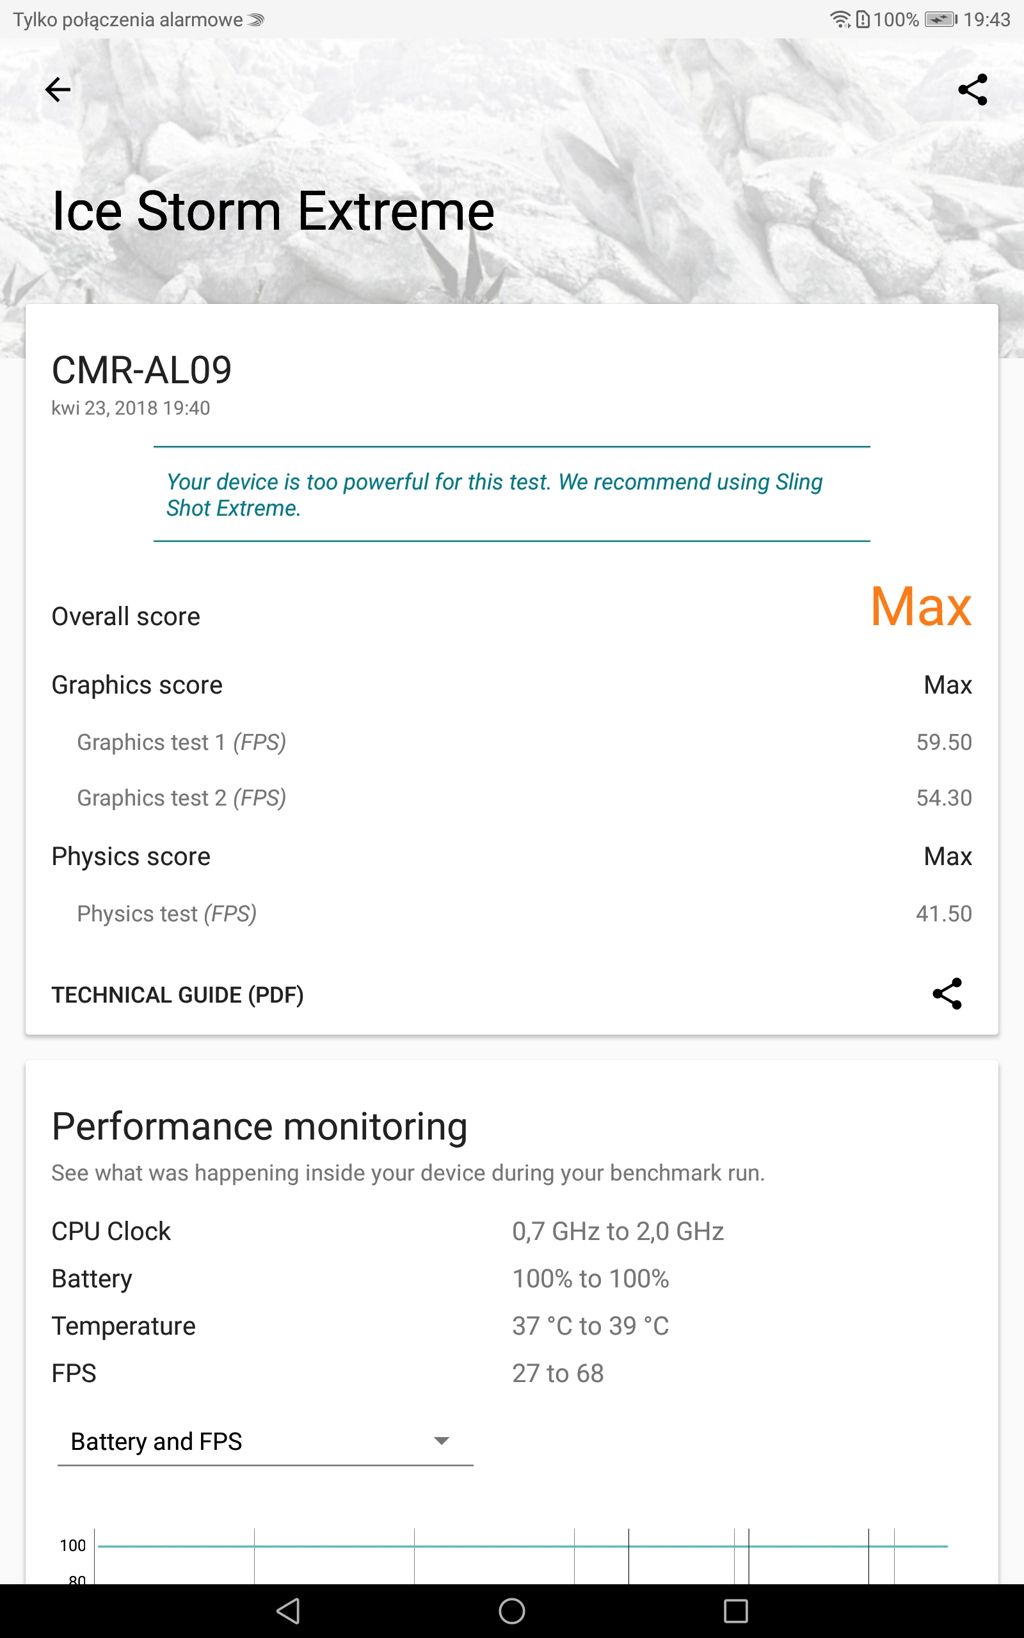Open the Battery and FPS dropdown

[264, 1441]
